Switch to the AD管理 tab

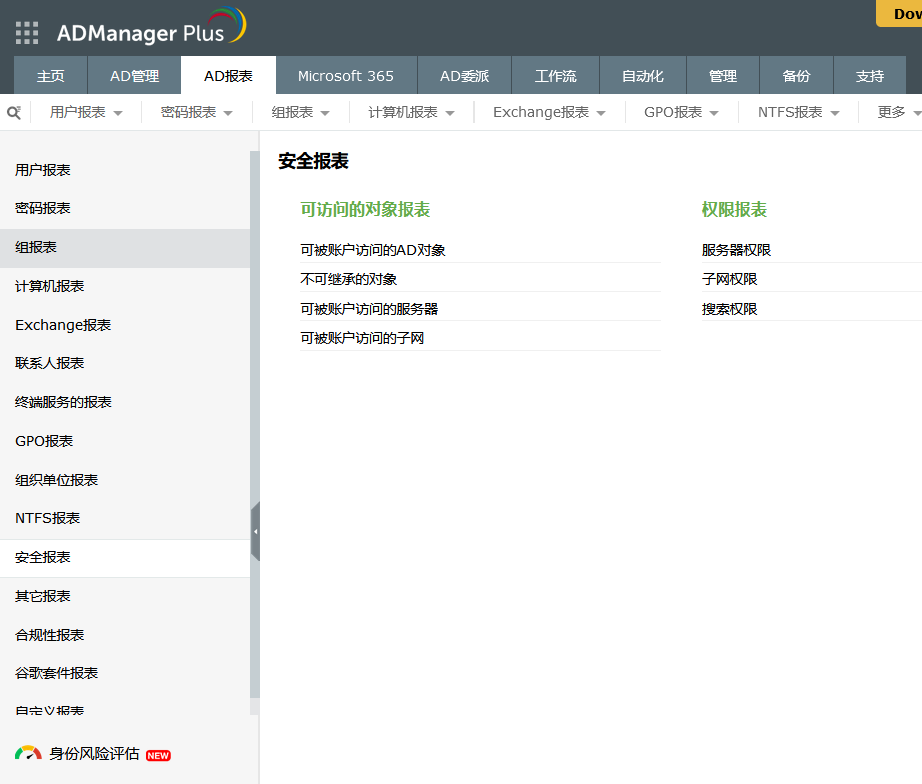(134, 76)
